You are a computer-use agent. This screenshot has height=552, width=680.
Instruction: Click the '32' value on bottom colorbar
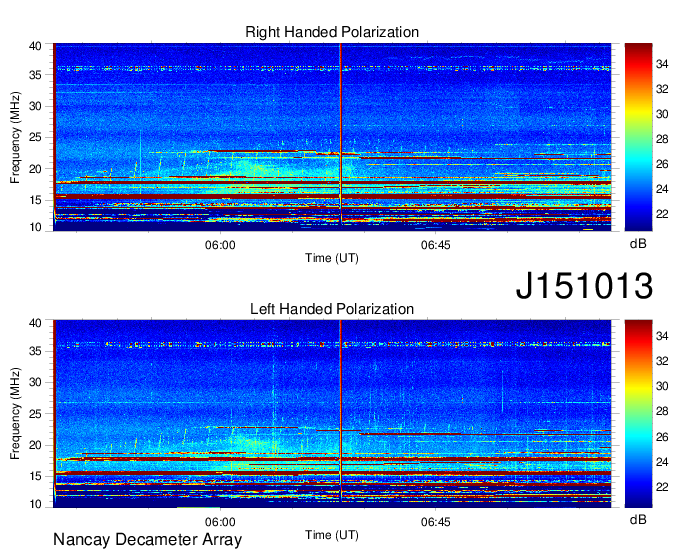point(662,361)
